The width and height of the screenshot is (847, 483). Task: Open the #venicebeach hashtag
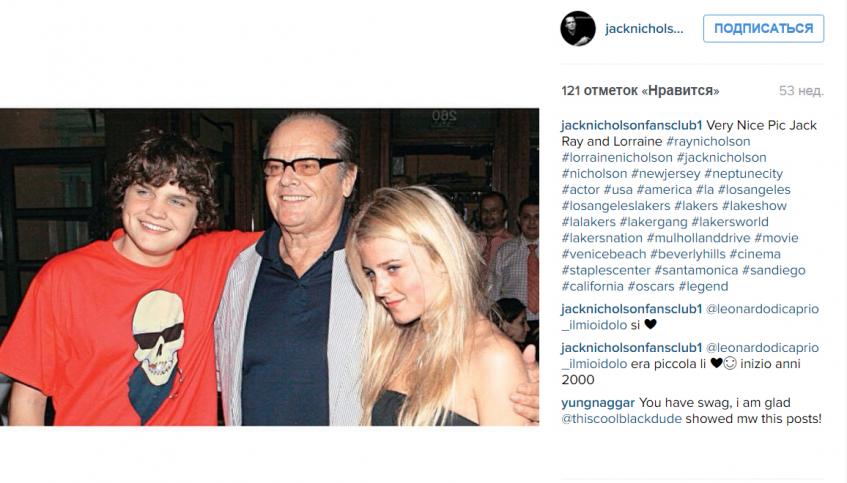[x=603, y=254]
